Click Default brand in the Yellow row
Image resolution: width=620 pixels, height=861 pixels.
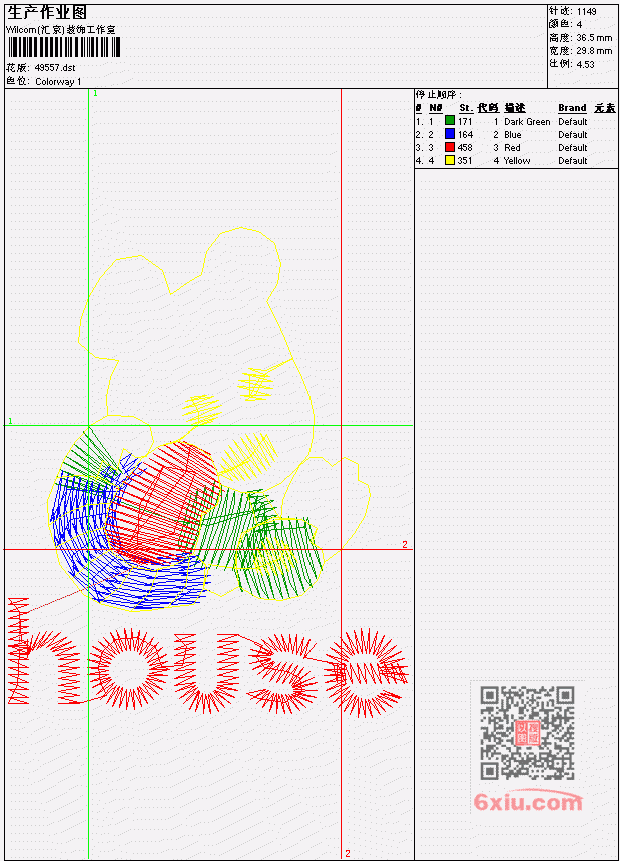point(573,161)
